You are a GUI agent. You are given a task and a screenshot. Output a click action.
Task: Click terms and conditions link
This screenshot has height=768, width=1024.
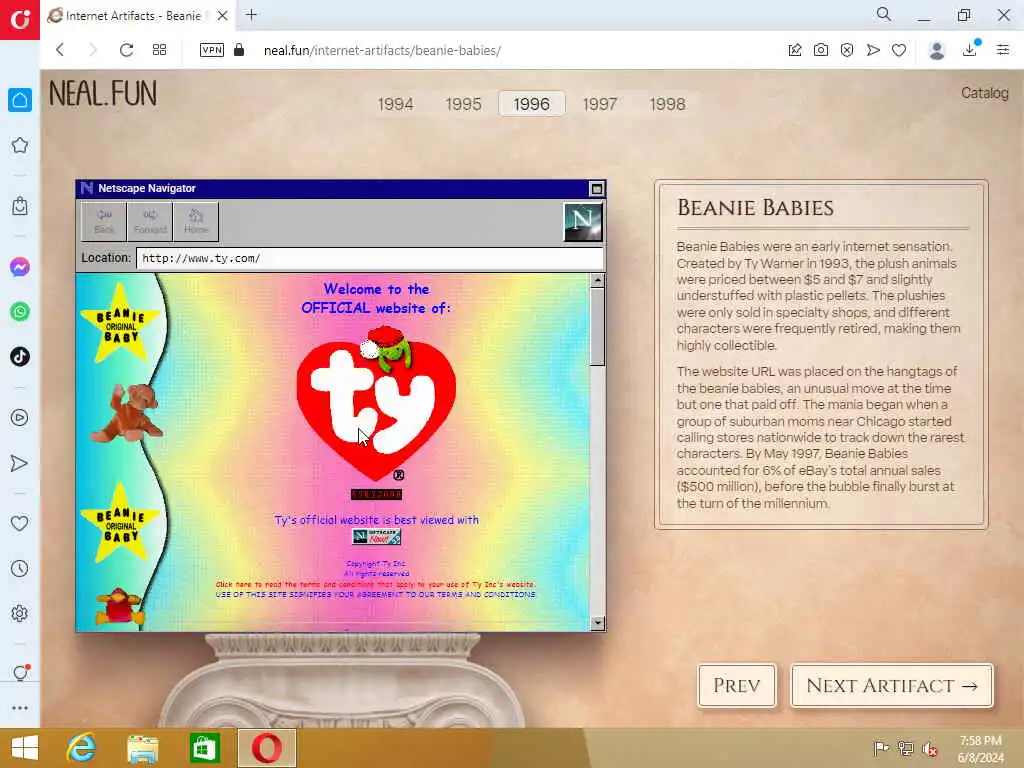pyautogui.click(x=376, y=584)
